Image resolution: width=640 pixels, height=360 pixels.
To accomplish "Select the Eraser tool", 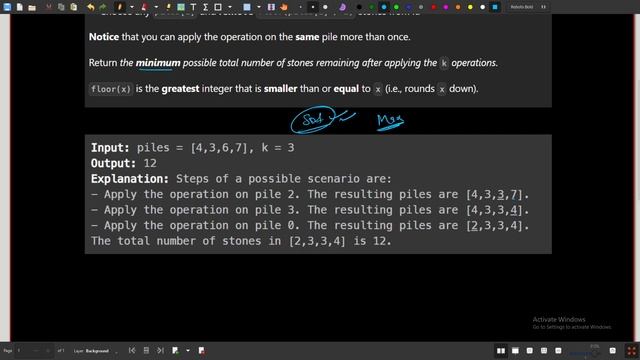I will click(144, 7).
